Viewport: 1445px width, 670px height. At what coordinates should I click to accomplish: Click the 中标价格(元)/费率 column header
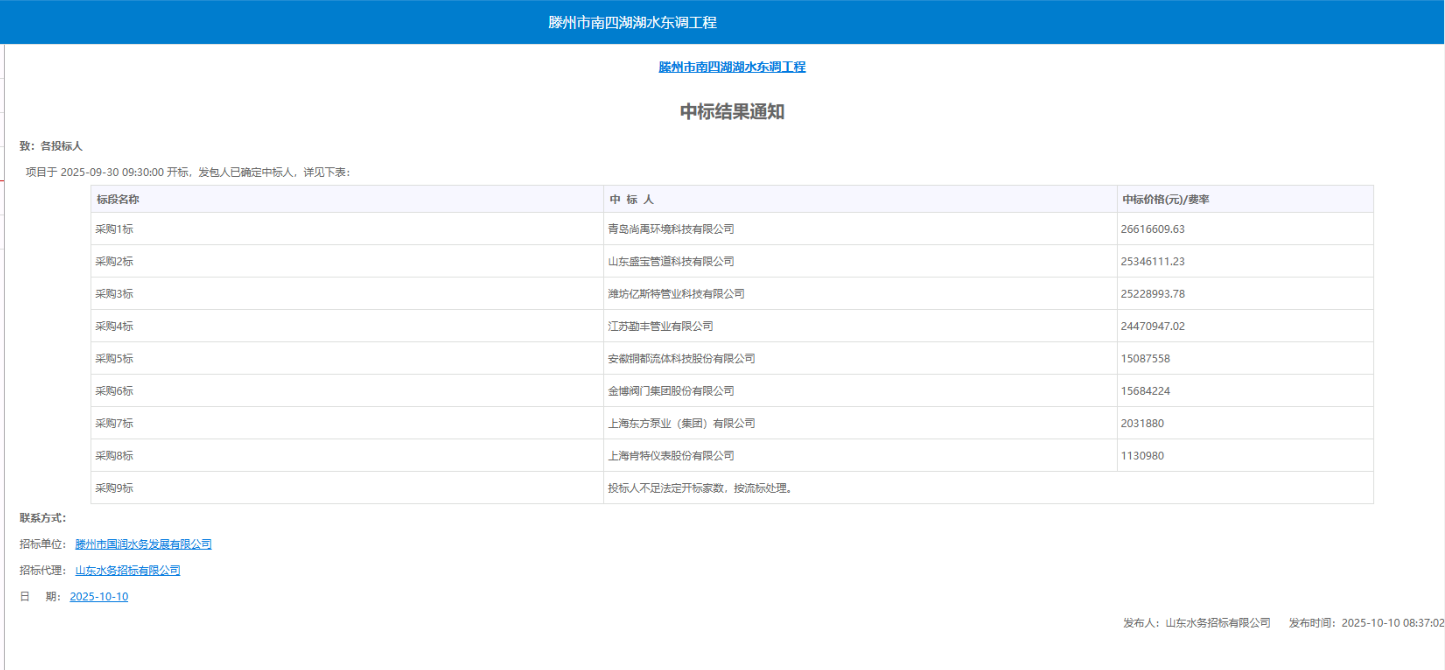pyautogui.click(x=1168, y=198)
